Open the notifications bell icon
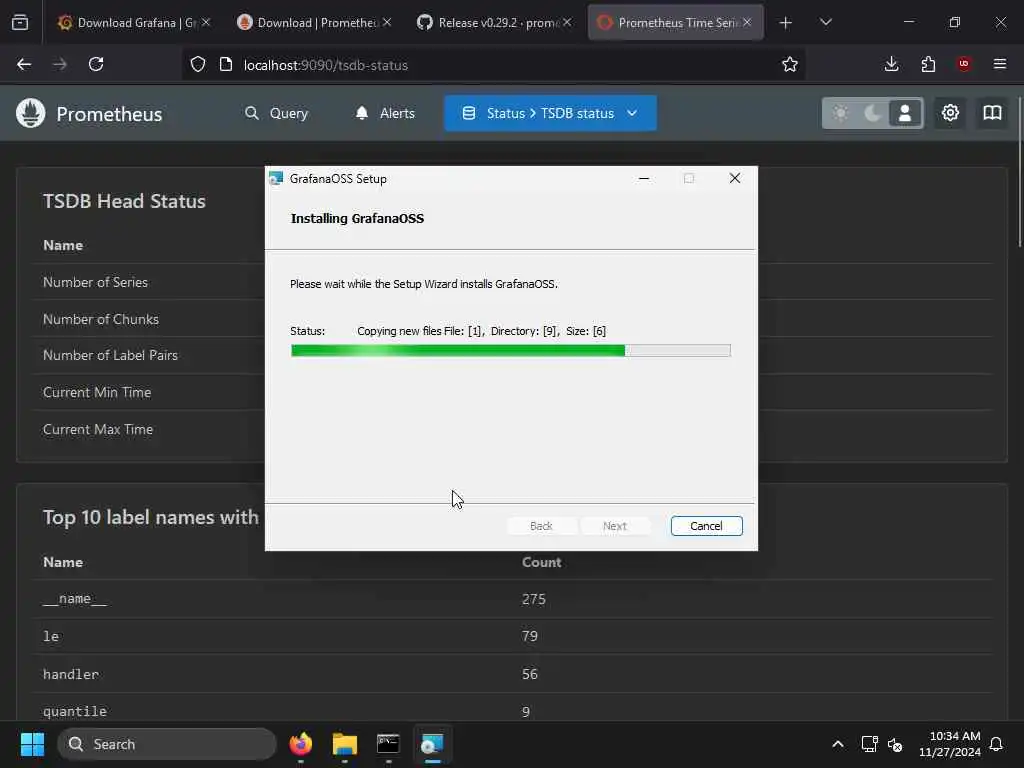Screen dimensions: 1024x768 point(996,744)
